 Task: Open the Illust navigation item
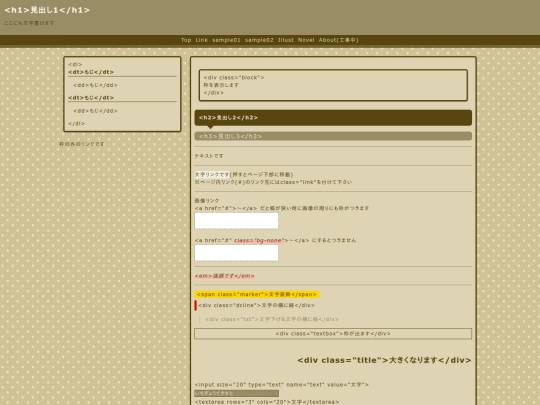(x=286, y=40)
